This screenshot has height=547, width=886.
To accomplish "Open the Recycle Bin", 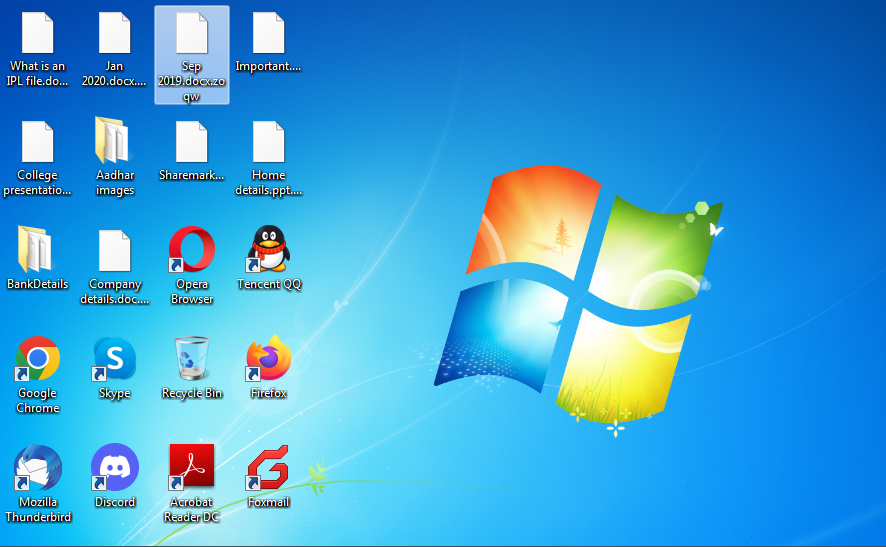I will pos(192,358).
